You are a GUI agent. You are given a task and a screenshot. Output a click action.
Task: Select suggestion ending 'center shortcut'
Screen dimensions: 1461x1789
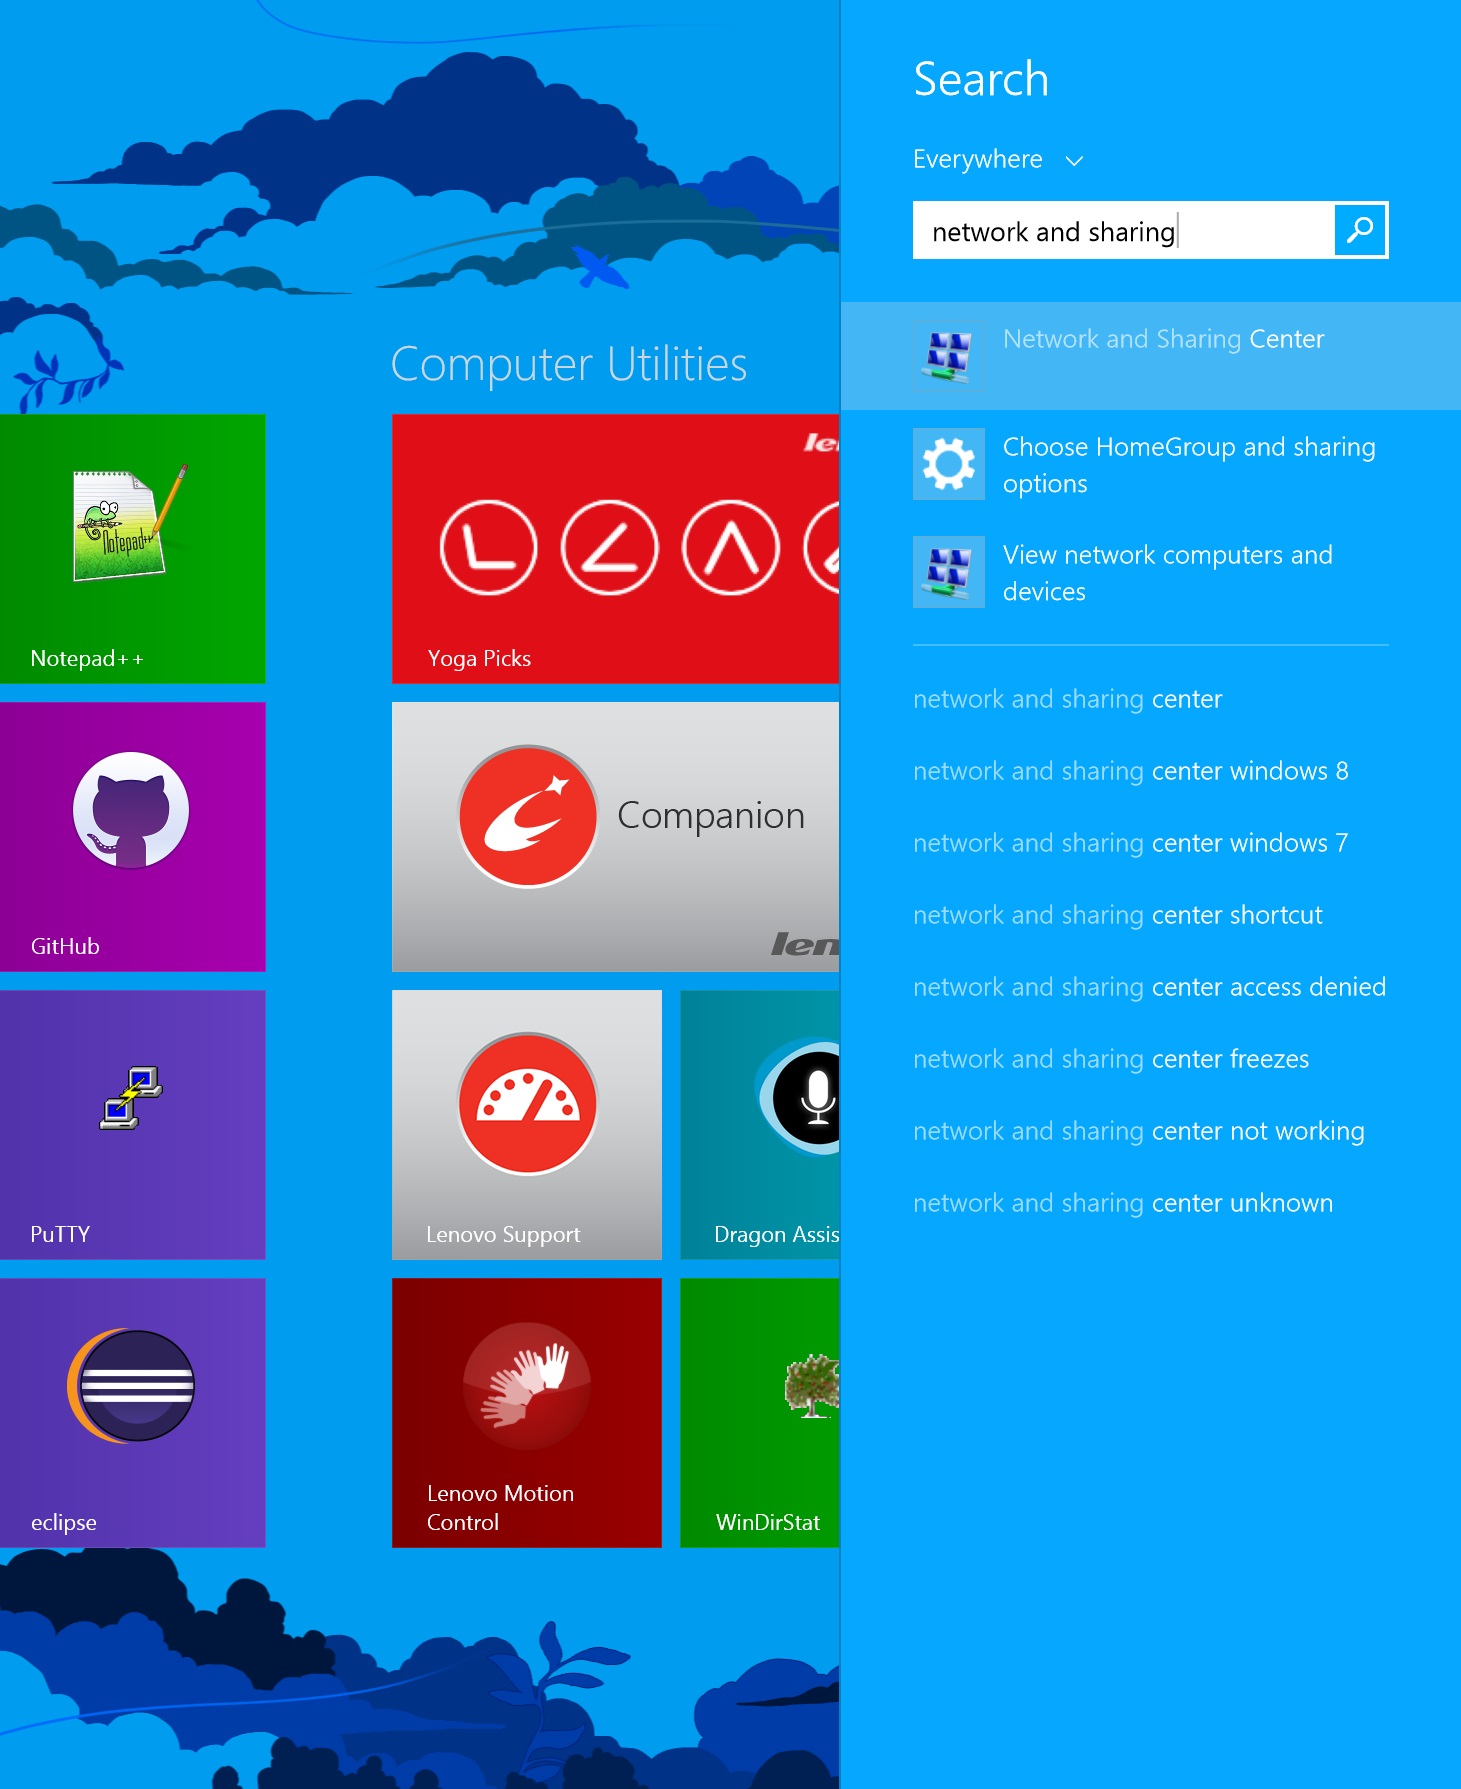coord(1118,915)
